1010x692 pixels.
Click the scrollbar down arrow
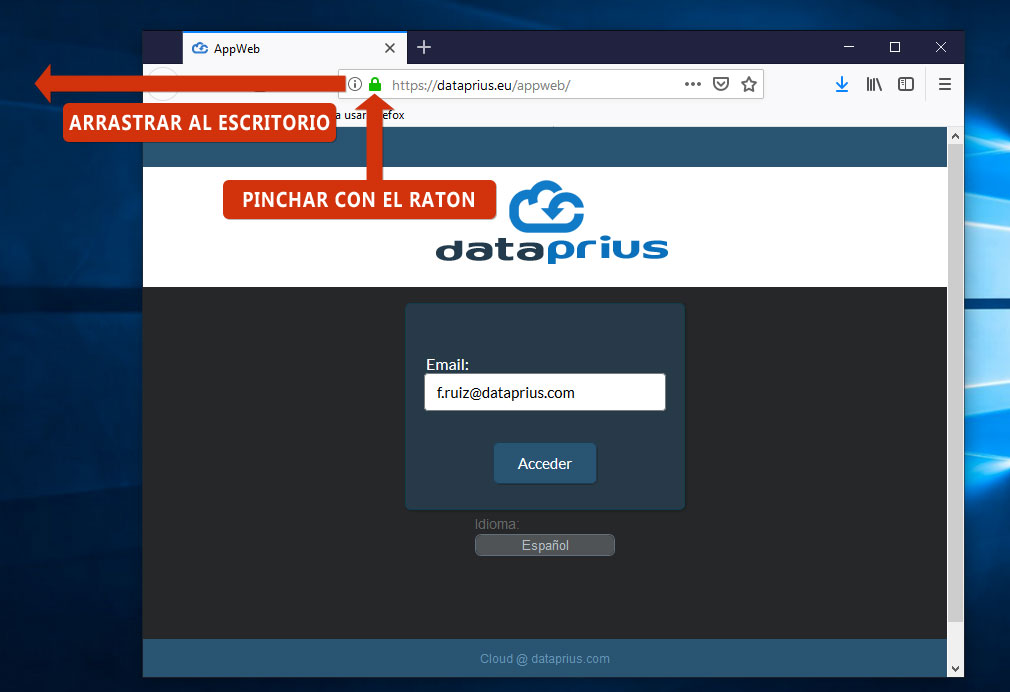pyautogui.click(x=955, y=669)
